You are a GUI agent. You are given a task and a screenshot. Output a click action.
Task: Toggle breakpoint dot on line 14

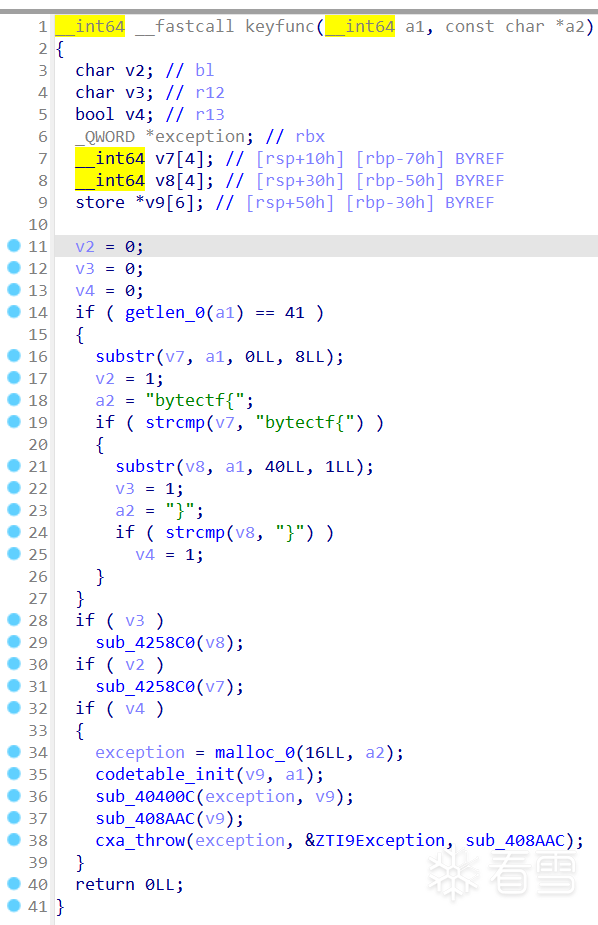(x=14, y=312)
